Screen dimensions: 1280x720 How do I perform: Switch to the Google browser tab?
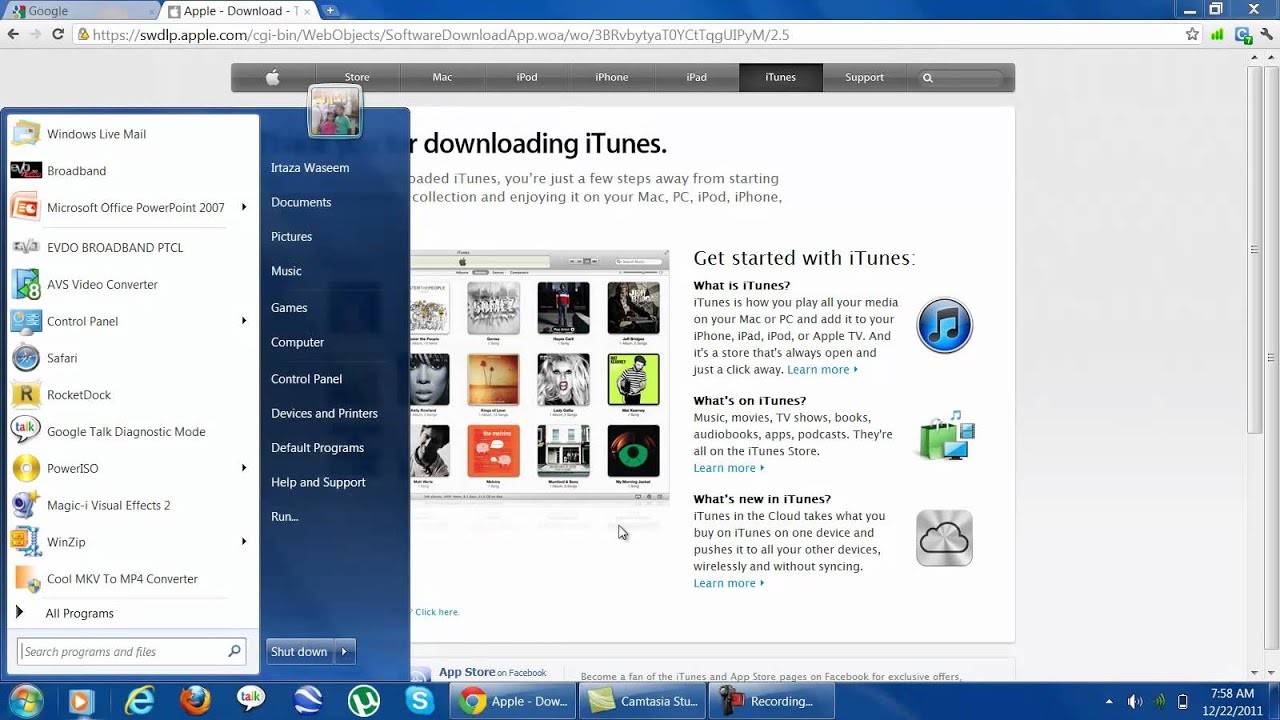tap(80, 11)
